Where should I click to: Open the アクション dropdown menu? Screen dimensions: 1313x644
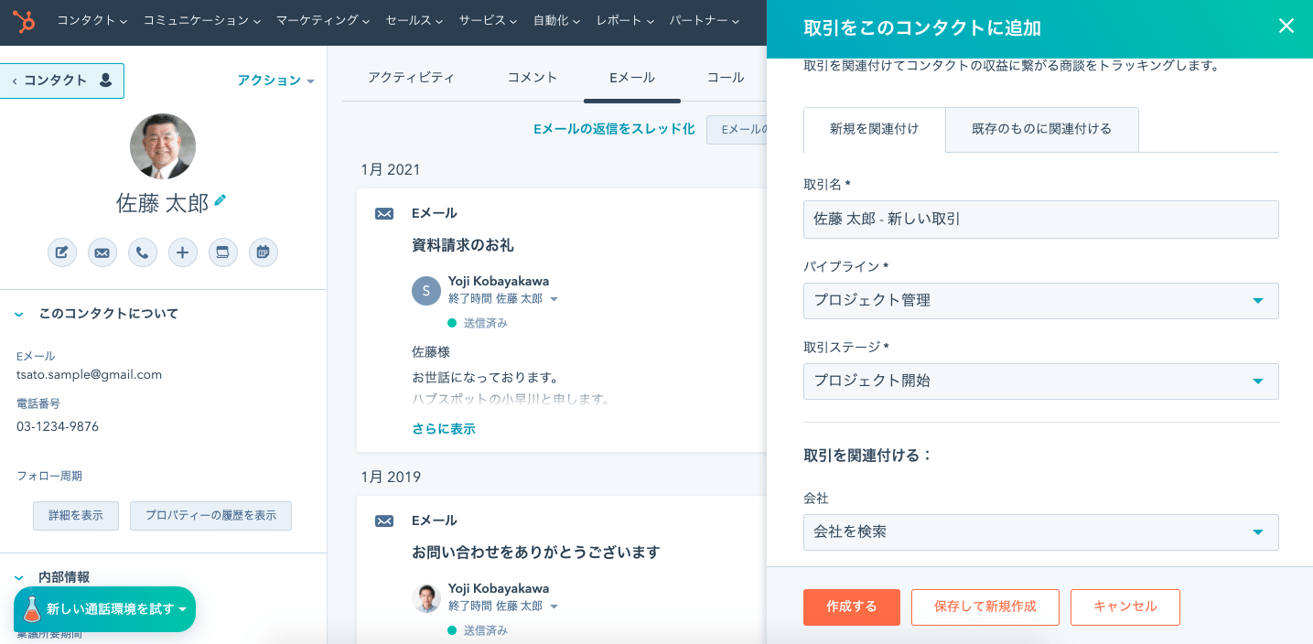[276, 81]
